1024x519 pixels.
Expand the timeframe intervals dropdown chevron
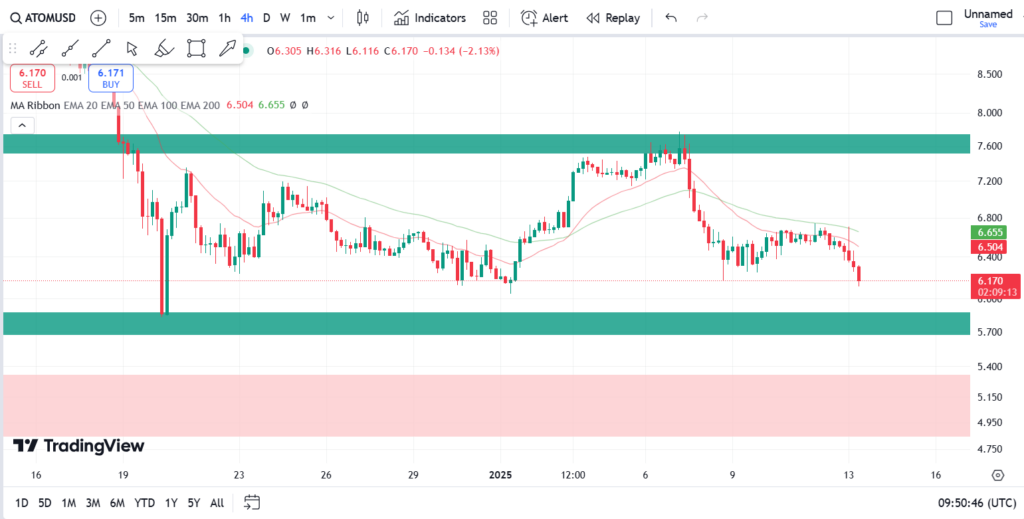click(332, 18)
